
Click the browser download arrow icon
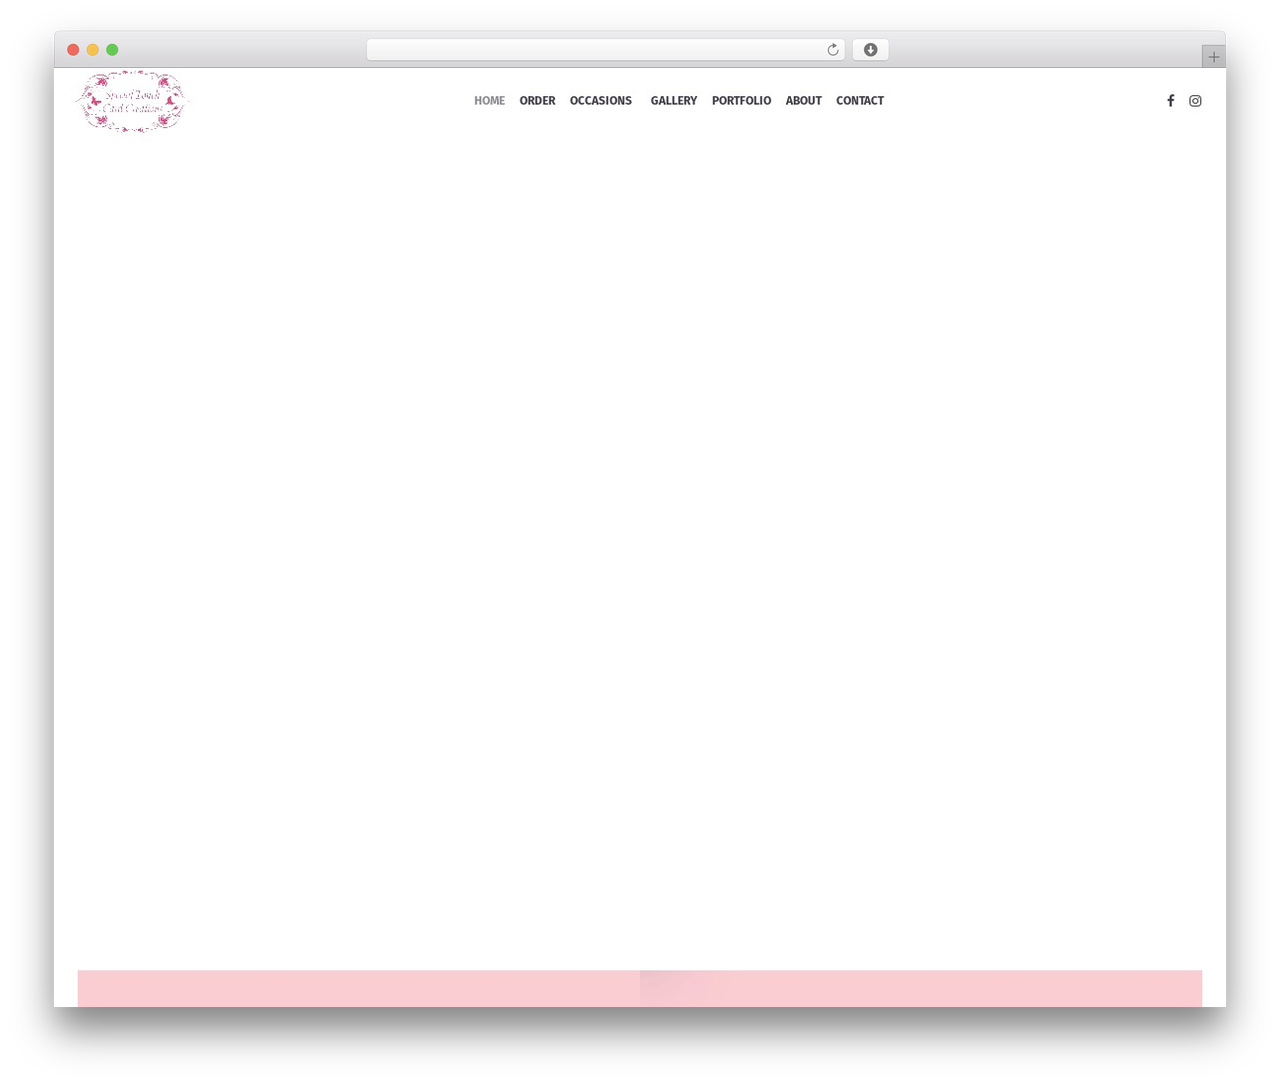point(870,50)
